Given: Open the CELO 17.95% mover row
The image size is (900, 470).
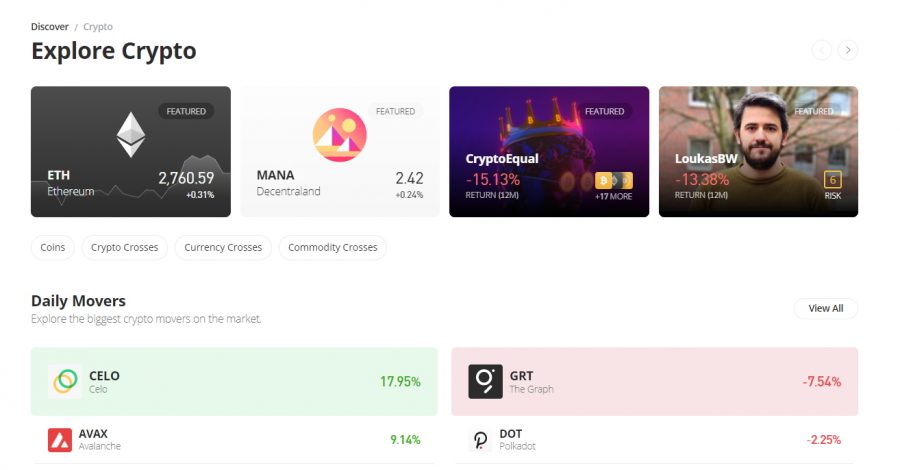Looking at the screenshot, I should pos(234,381).
